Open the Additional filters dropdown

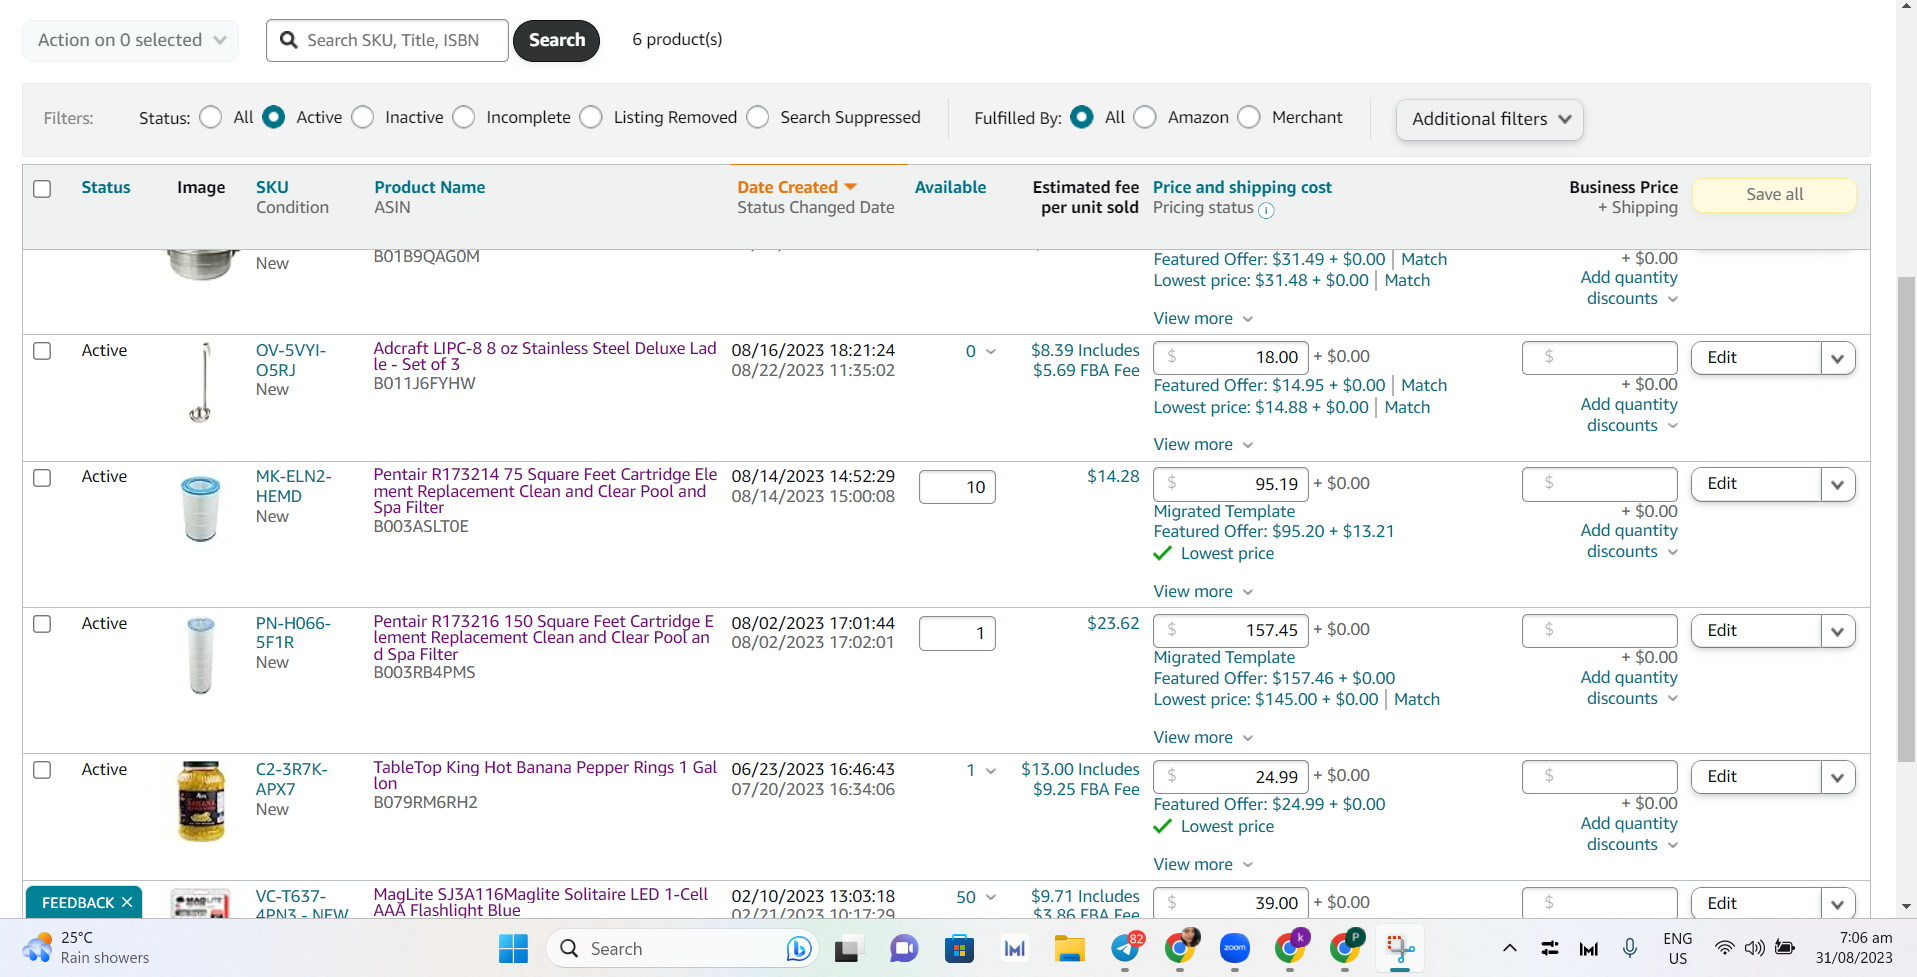coord(1489,119)
